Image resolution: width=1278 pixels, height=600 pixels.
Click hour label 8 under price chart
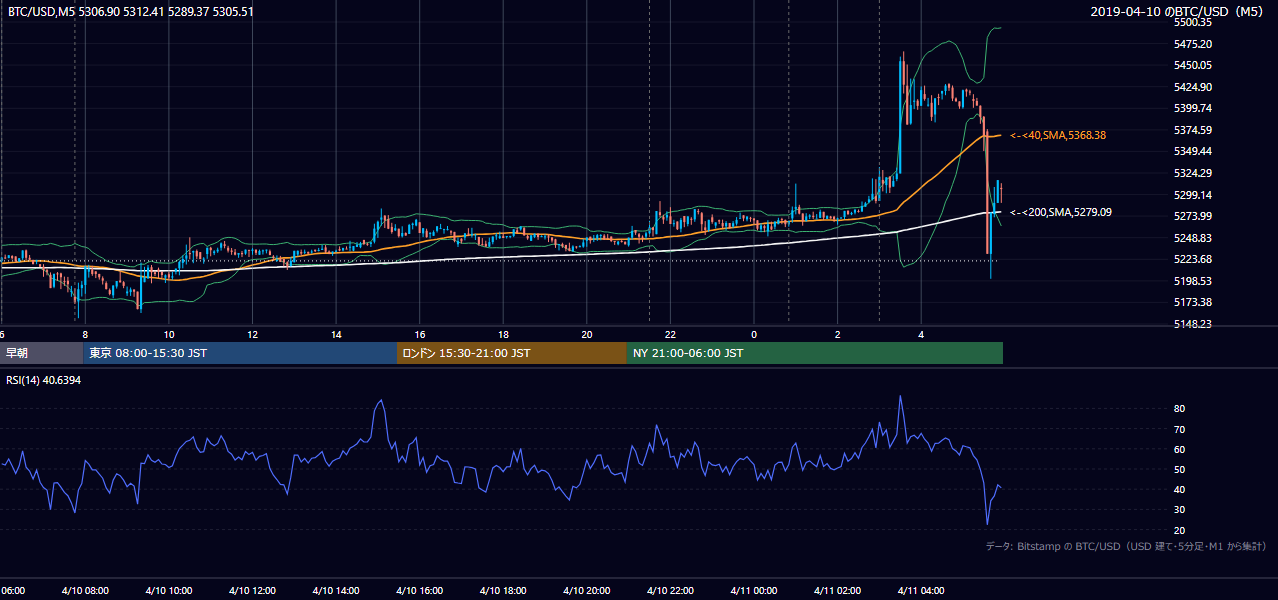tap(85, 334)
